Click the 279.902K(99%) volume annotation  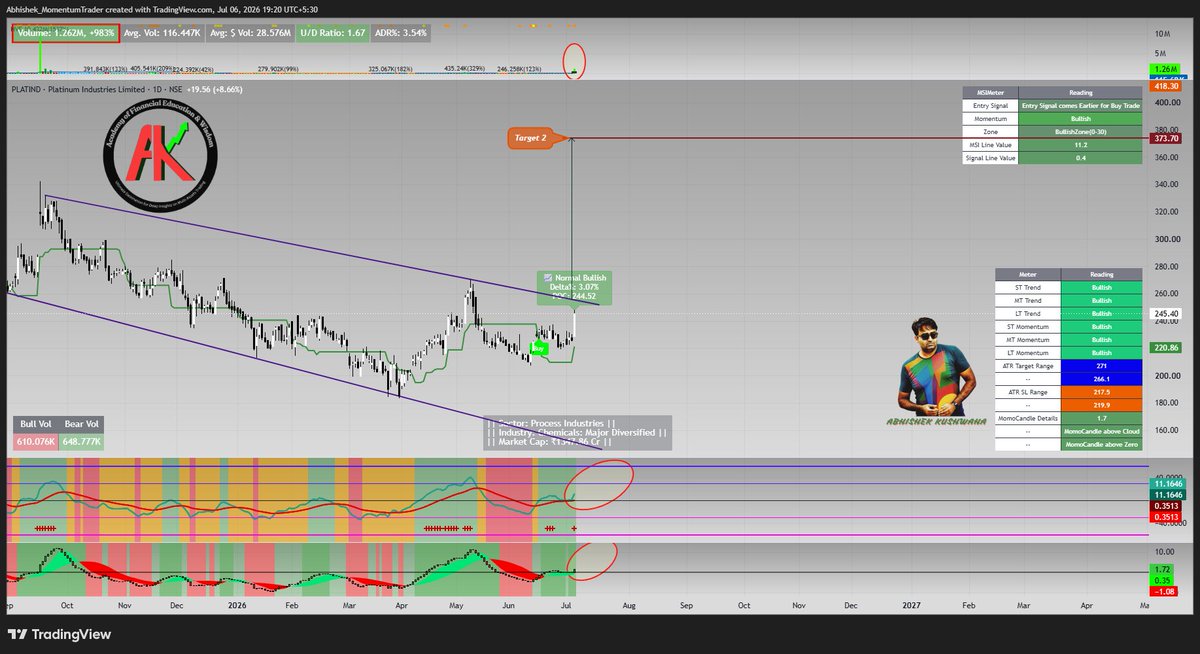point(279,70)
